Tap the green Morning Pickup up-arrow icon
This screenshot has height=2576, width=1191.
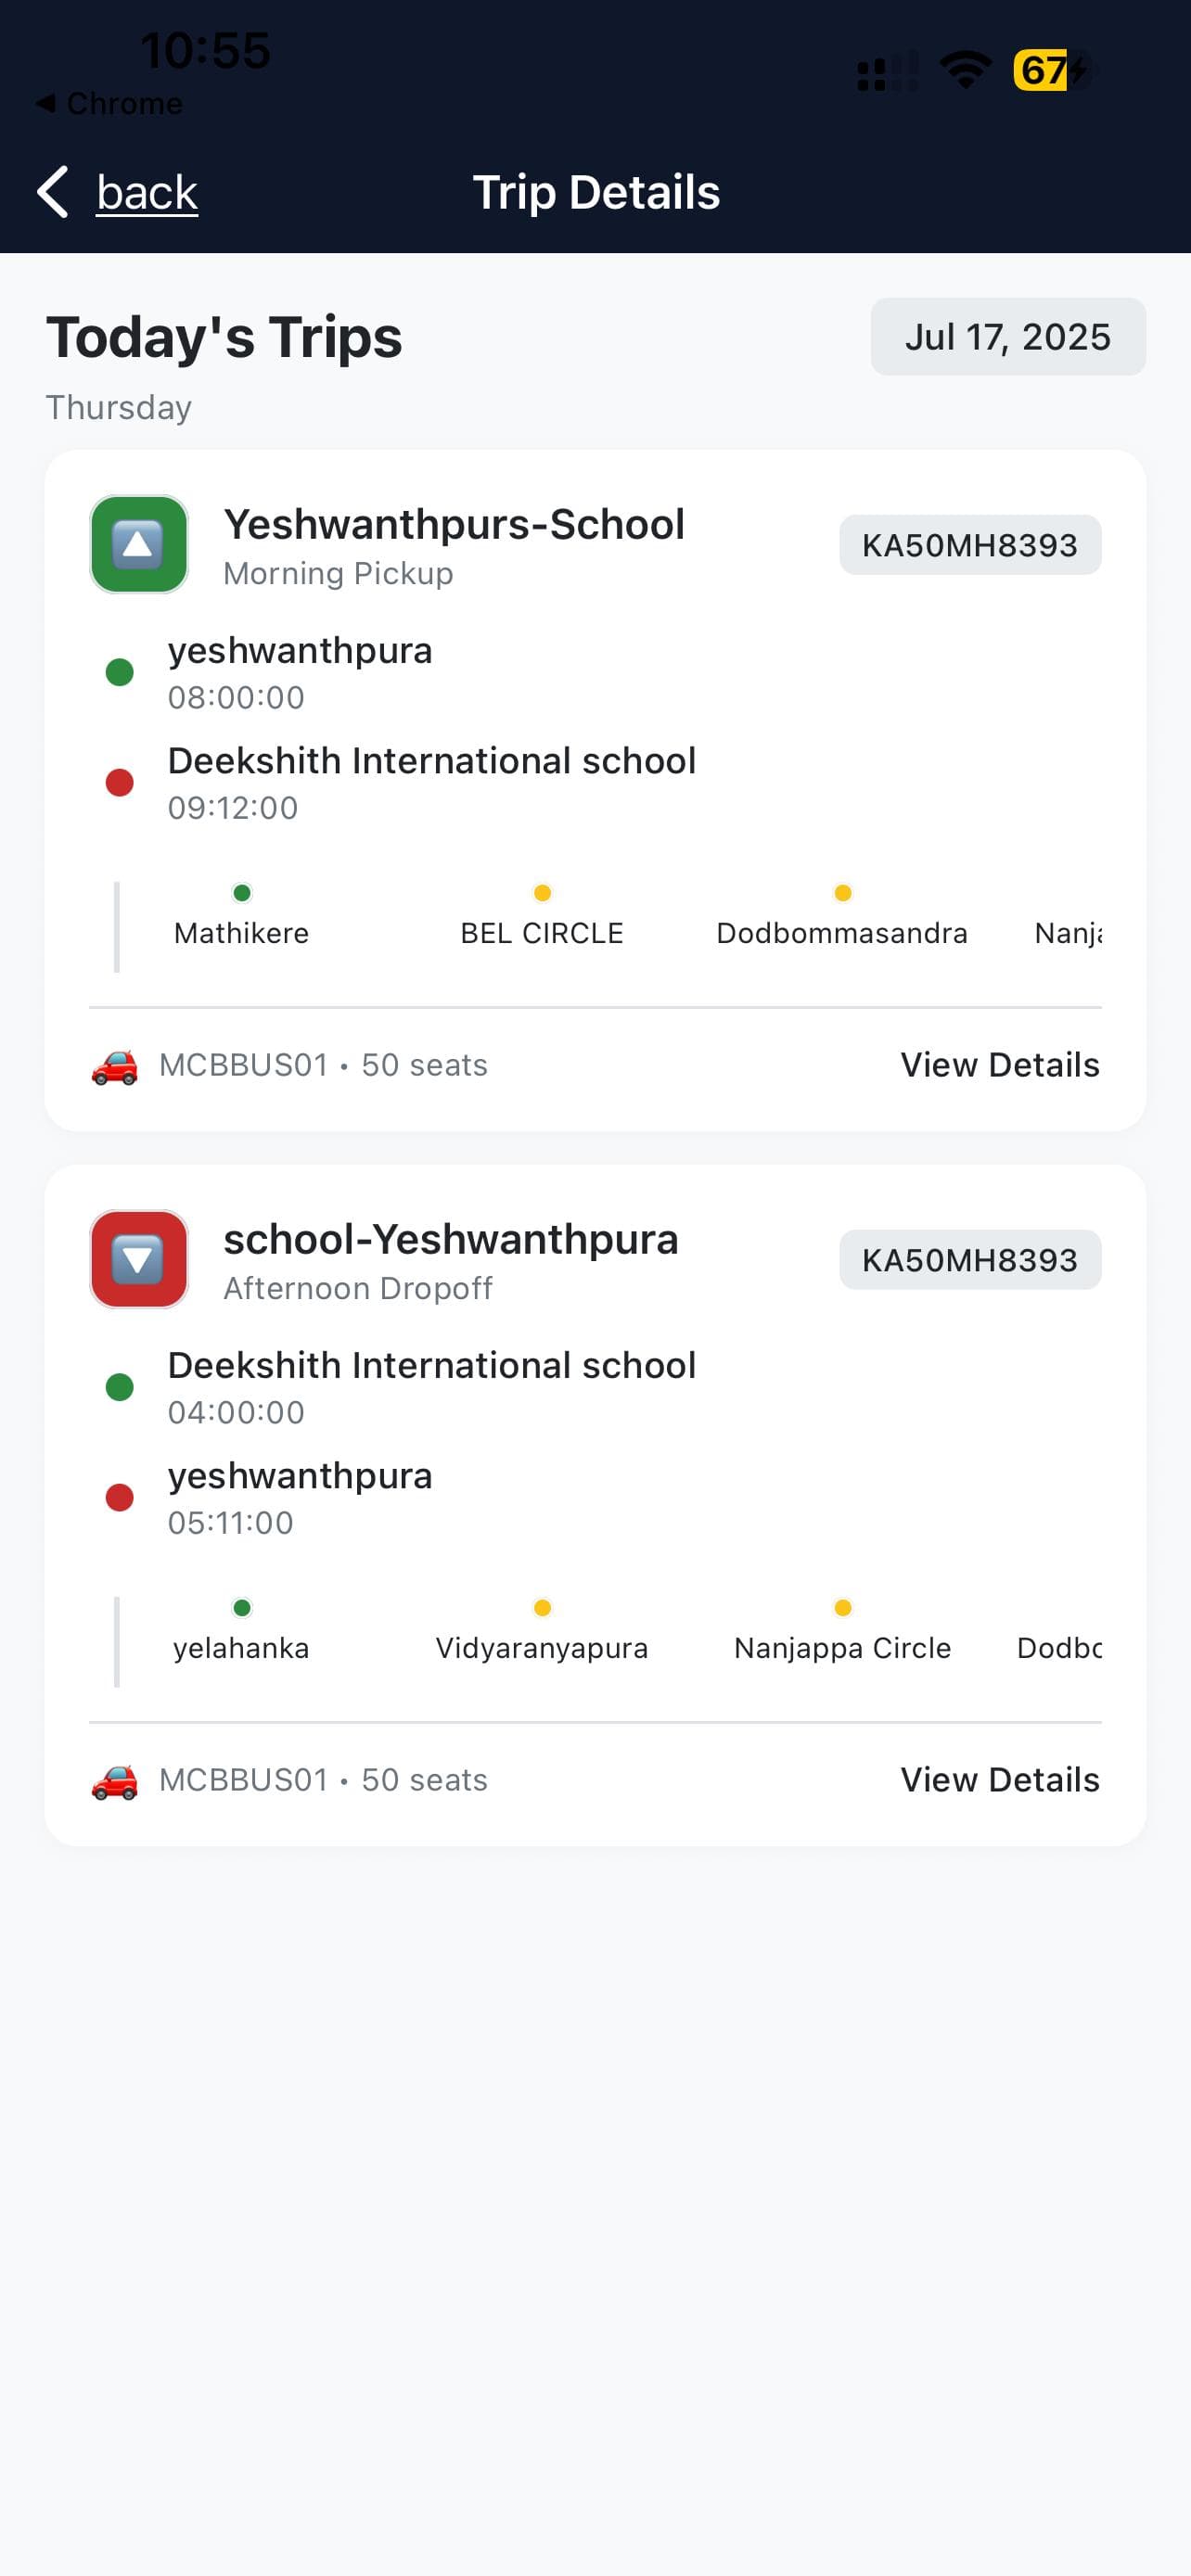coord(139,545)
